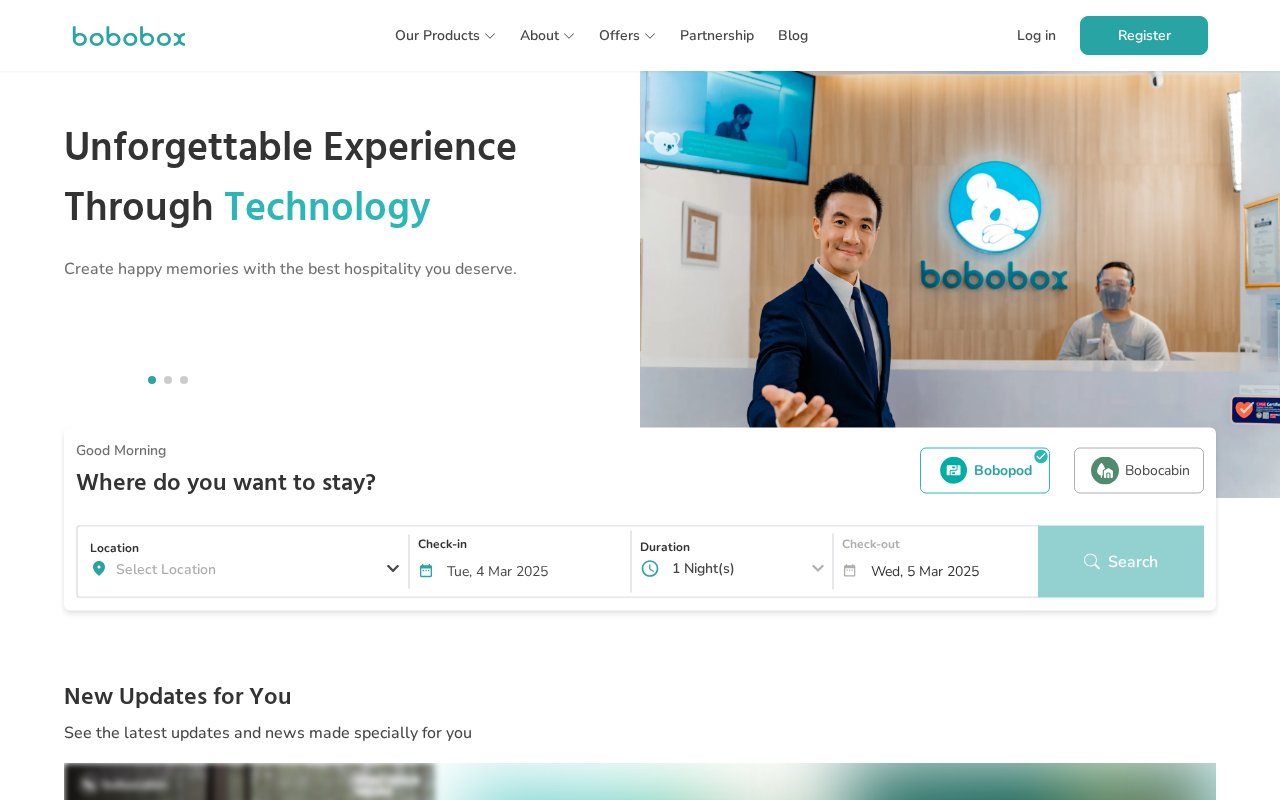
Task: Click the Register button
Action: point(1144,36)
